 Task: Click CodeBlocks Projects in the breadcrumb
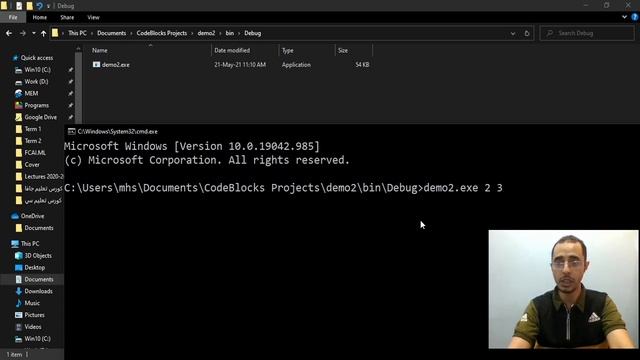(162, 33)
